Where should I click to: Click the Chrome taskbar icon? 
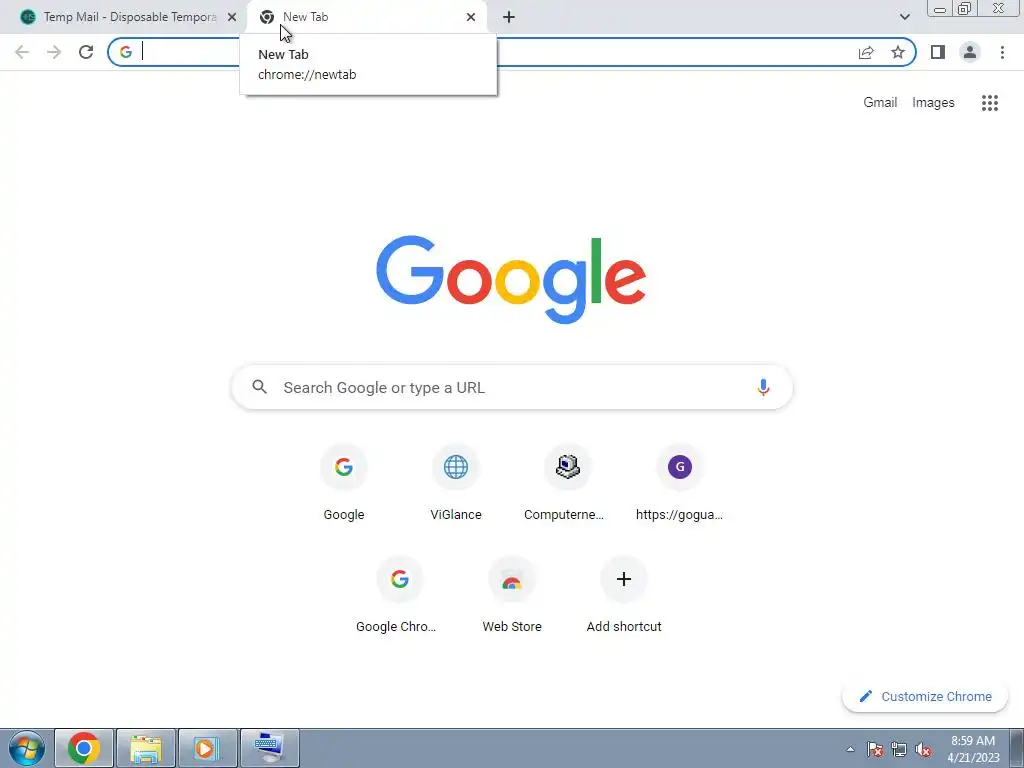(x=84, y=748)
